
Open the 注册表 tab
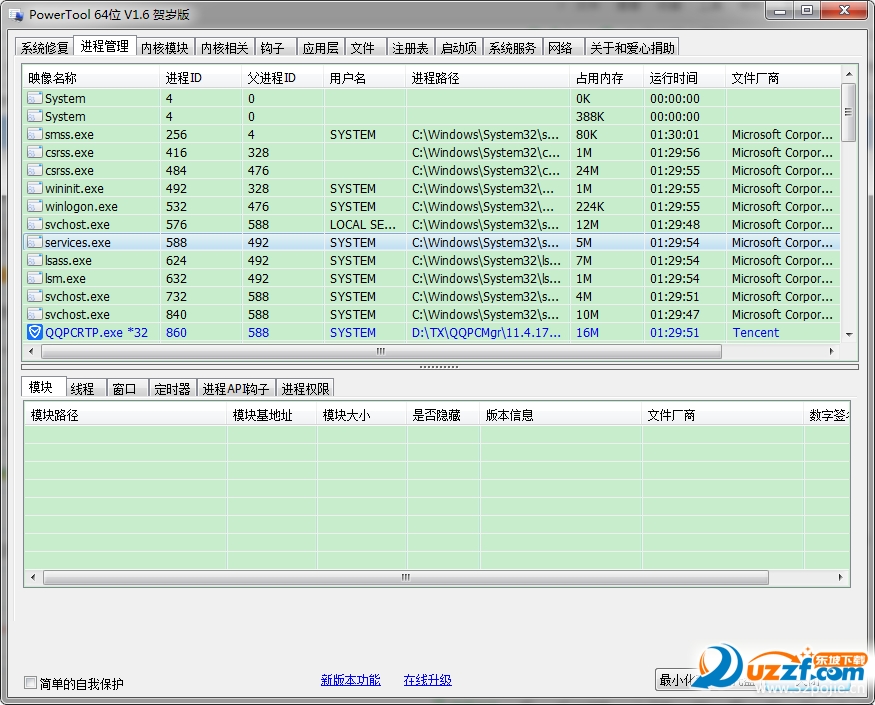410,48
